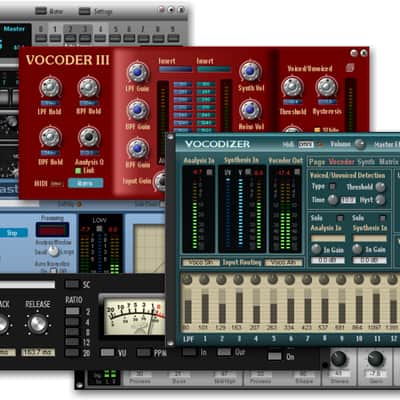The image size is (400, 400).
Task: Click the blue Learn button beside MIDI
Action: [86, 183]
